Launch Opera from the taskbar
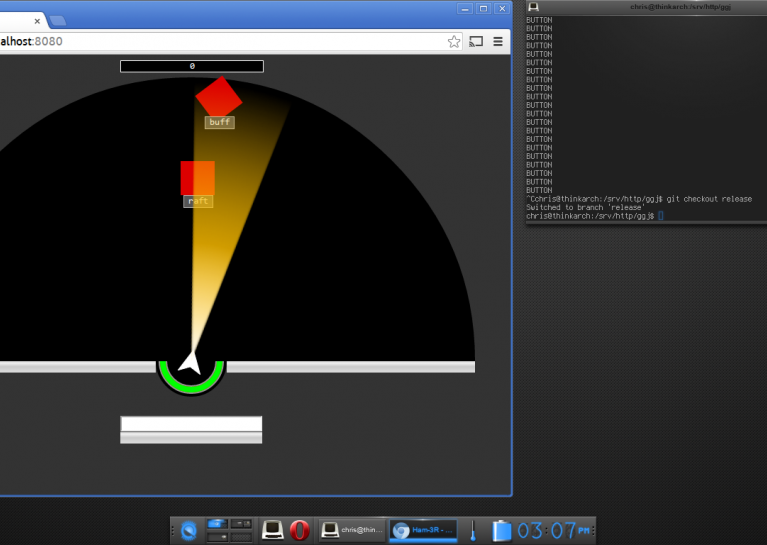This screenshot has height=545, width=767. (299, 530)
